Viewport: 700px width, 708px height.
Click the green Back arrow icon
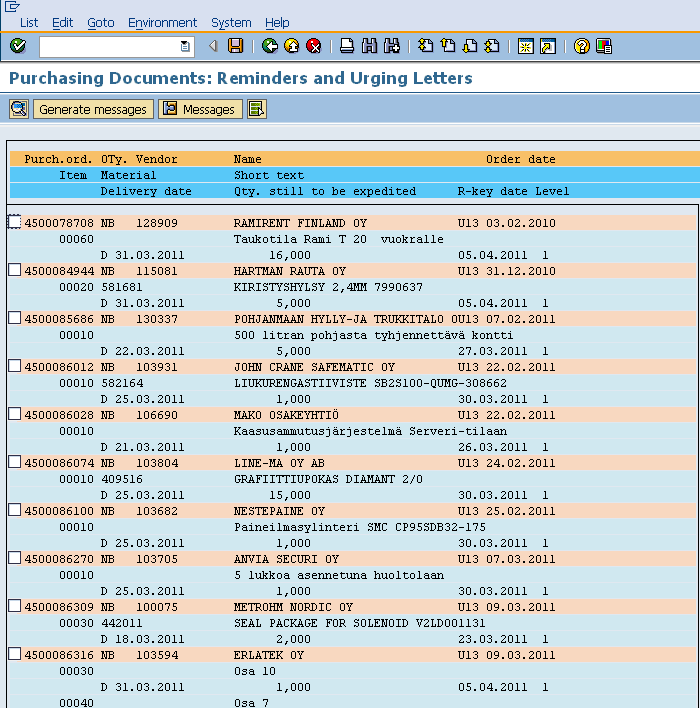[x=270, y=46]
